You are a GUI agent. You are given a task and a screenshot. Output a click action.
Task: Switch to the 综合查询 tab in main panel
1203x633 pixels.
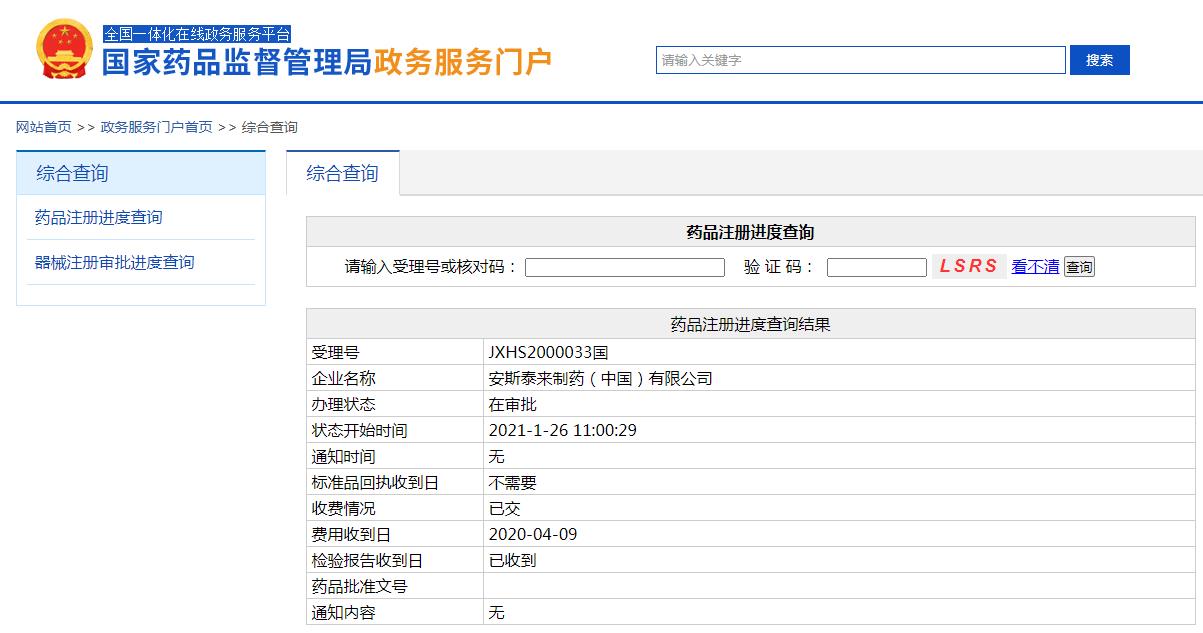coord(342,173)
